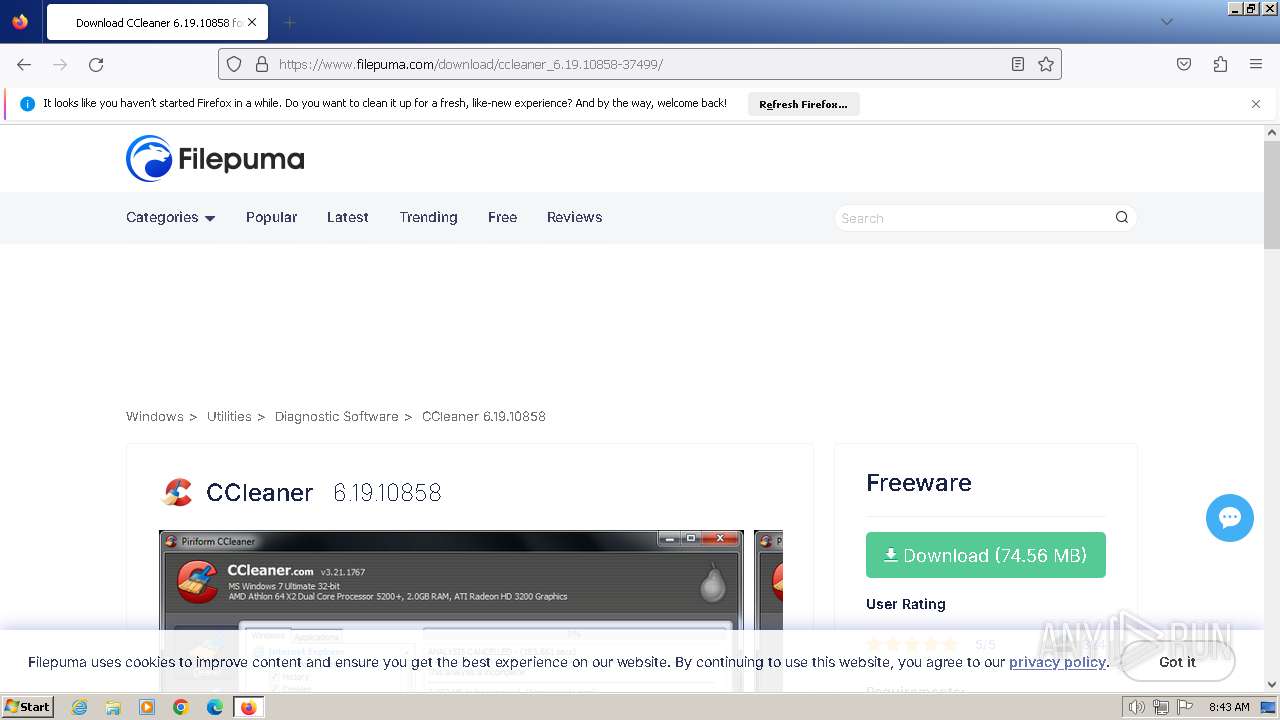Click the Download (74.56 MB) button
This screenshot has width=1280, height=720.
[986, 555]
